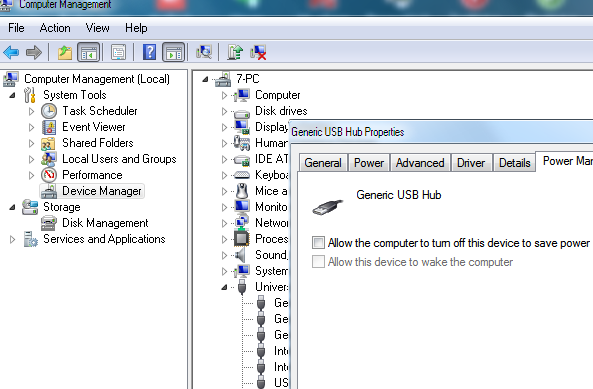Expand the Disk drives device category

click(224, 111)
